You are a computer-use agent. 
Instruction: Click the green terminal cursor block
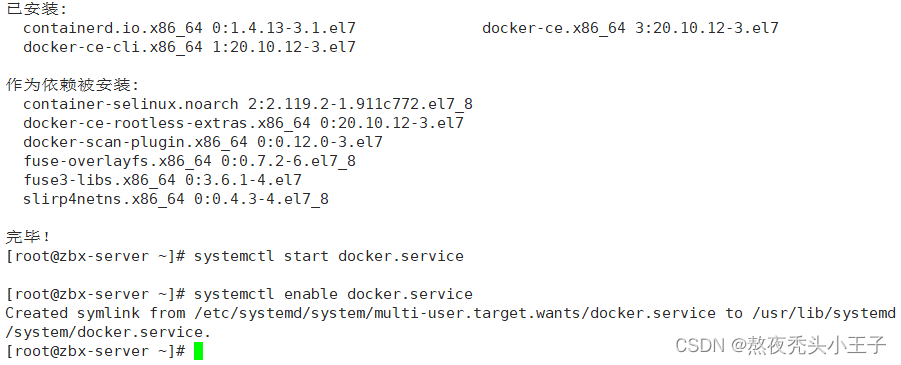198,351
